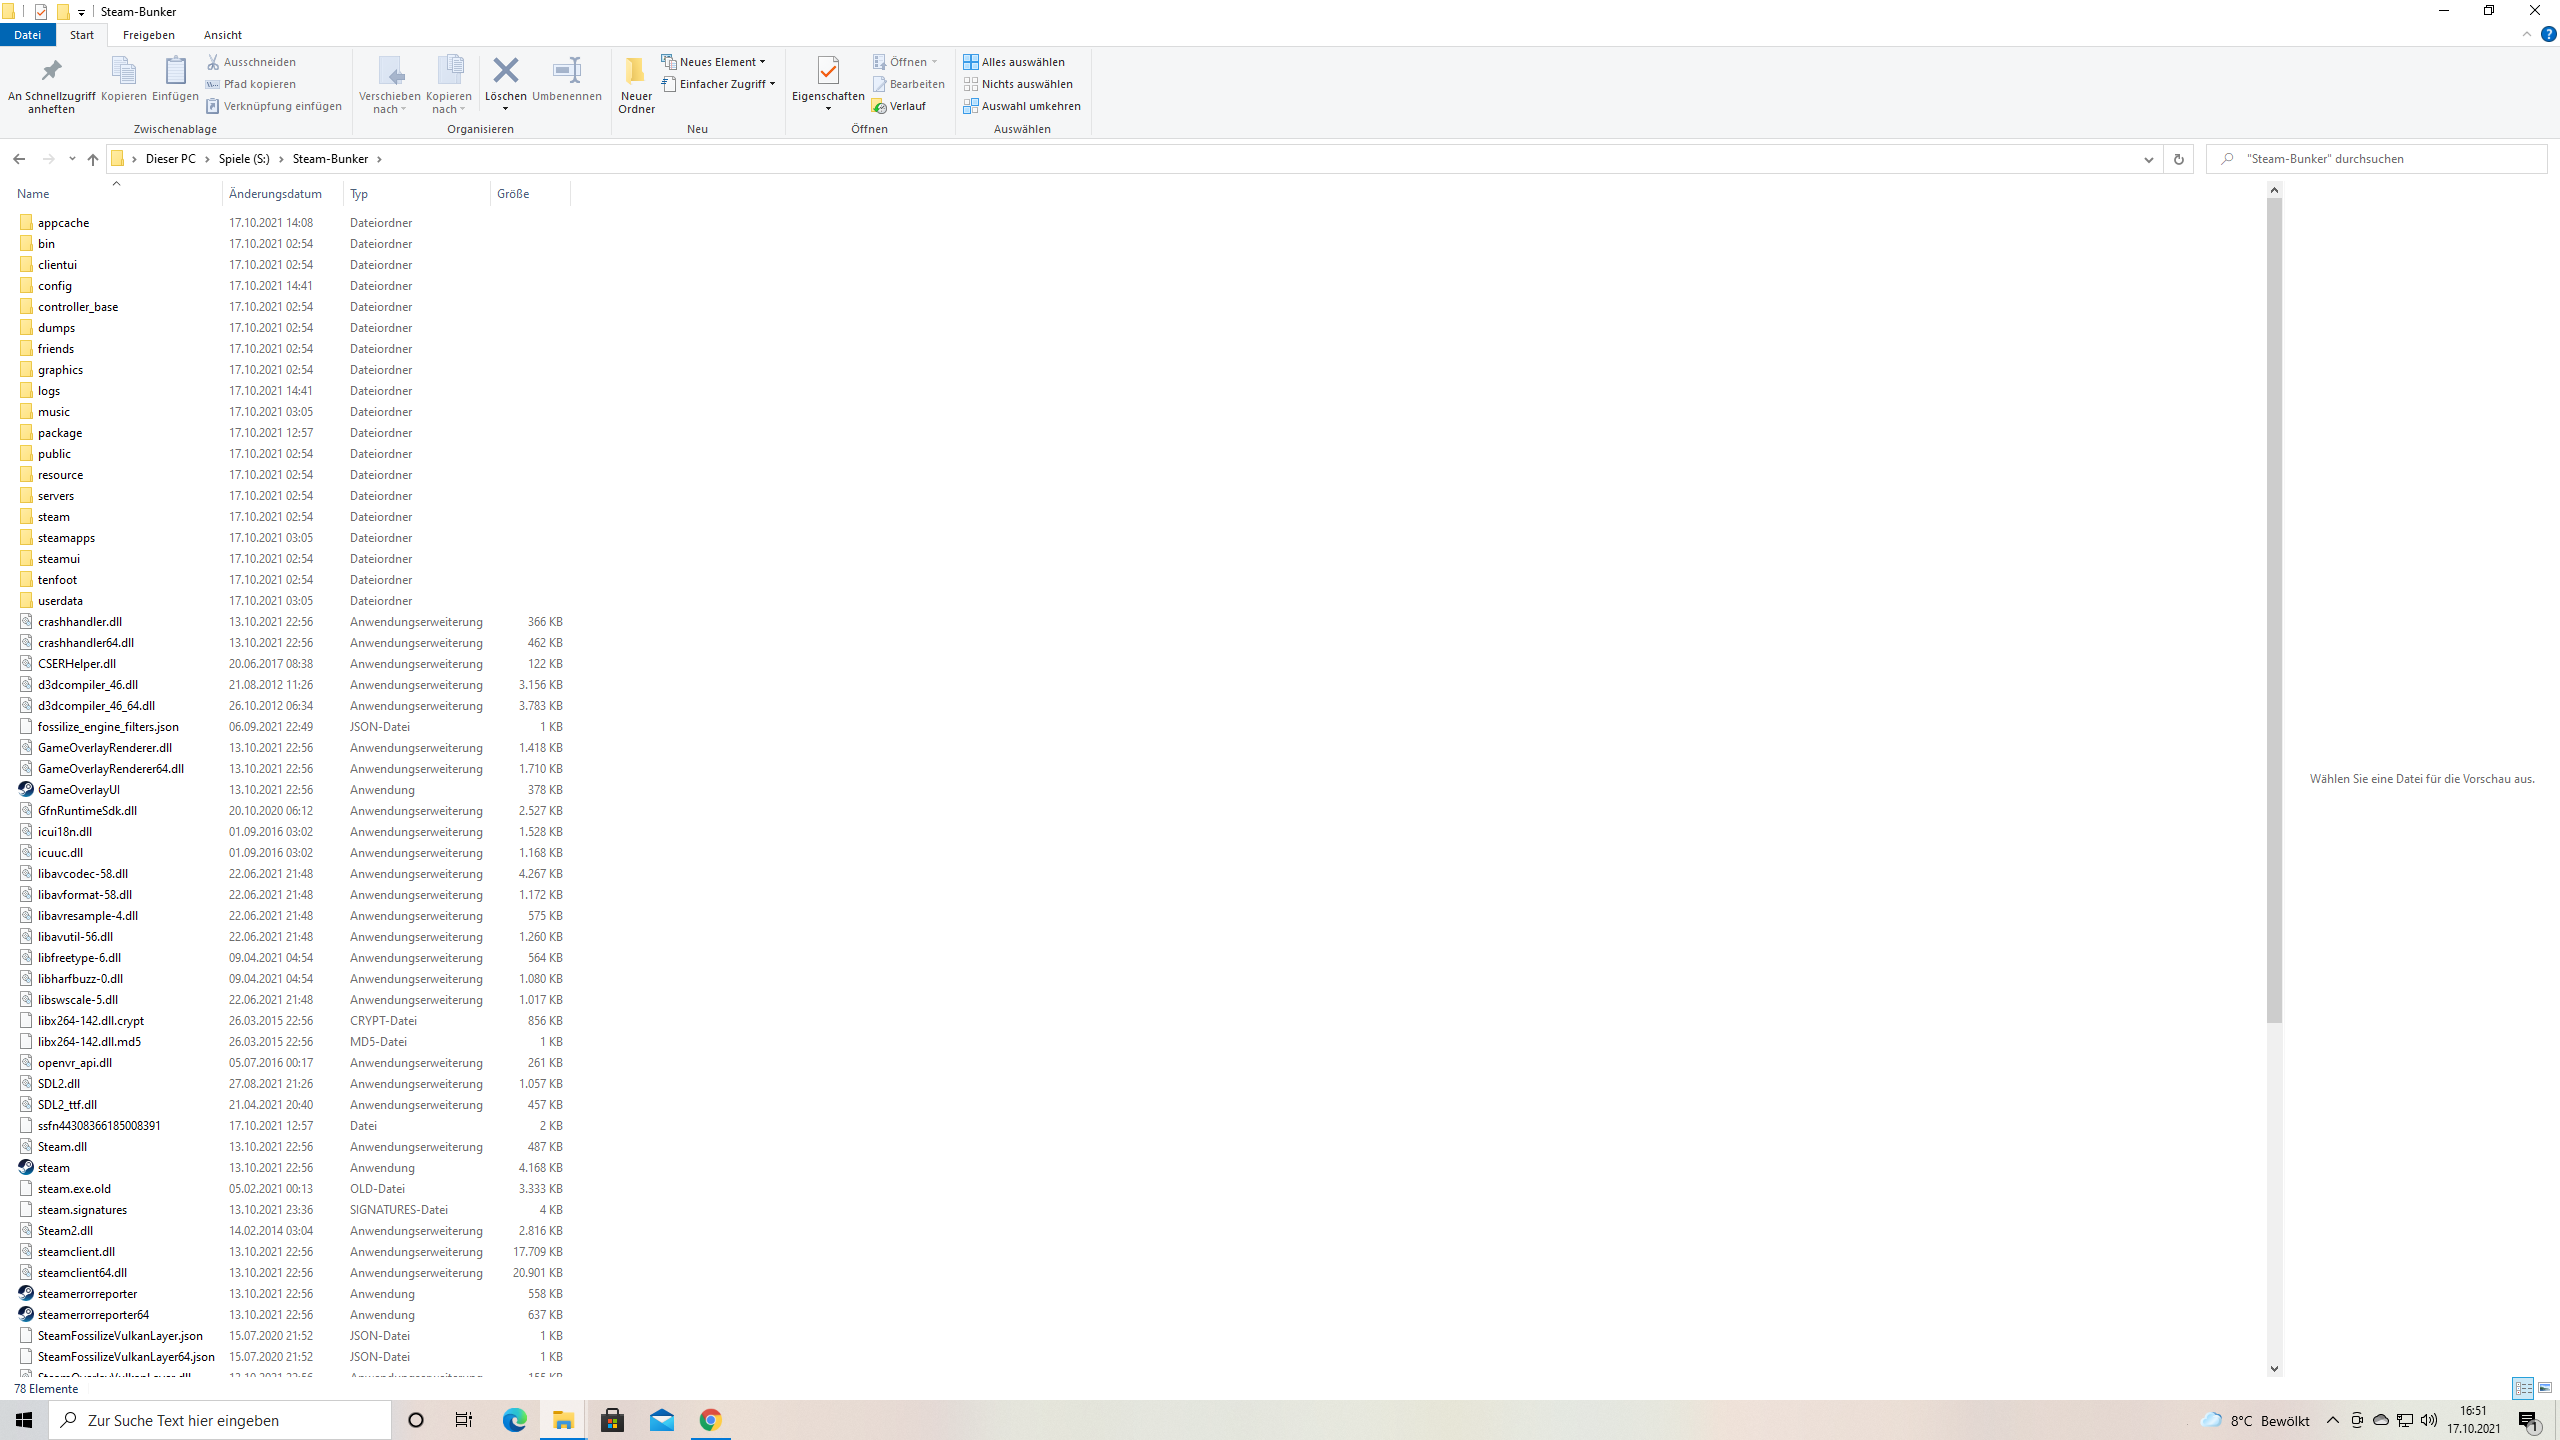Open the steam application file
Viewport: 2560px width, 1440px height.
[x=54, y=1167]
